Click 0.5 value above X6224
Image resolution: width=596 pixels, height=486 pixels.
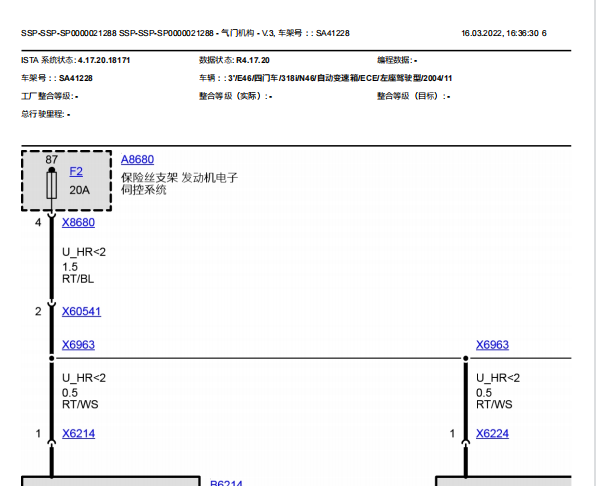(484, 393)
